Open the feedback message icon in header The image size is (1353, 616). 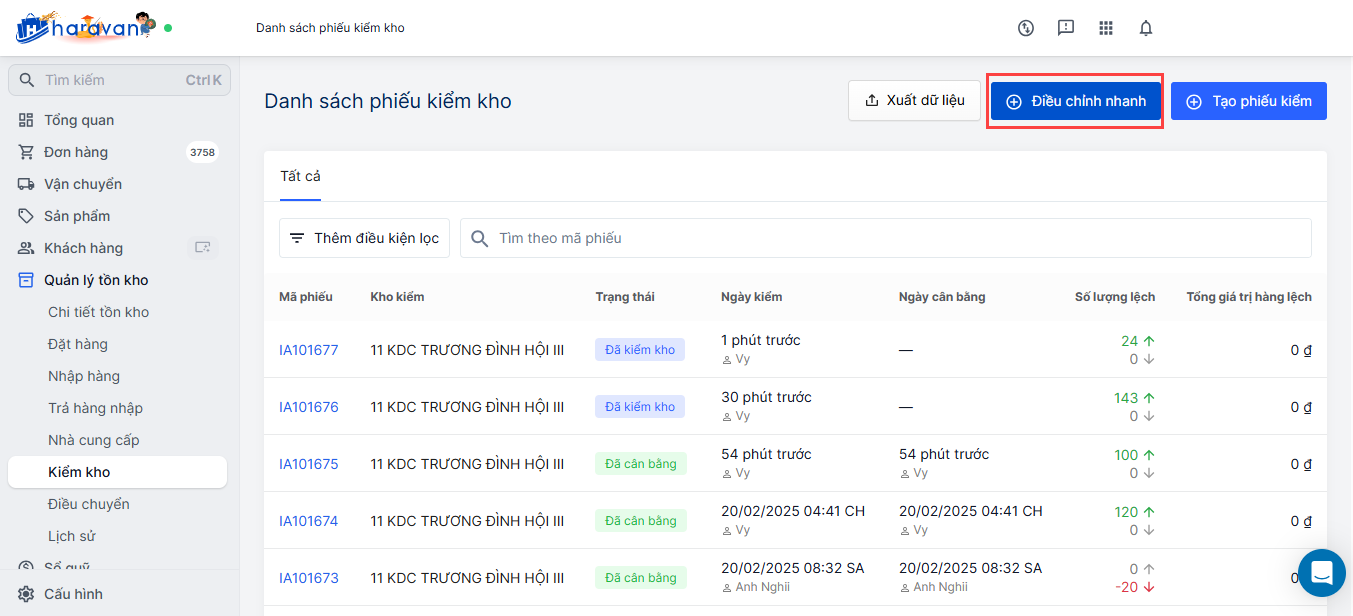point(1066,28)
